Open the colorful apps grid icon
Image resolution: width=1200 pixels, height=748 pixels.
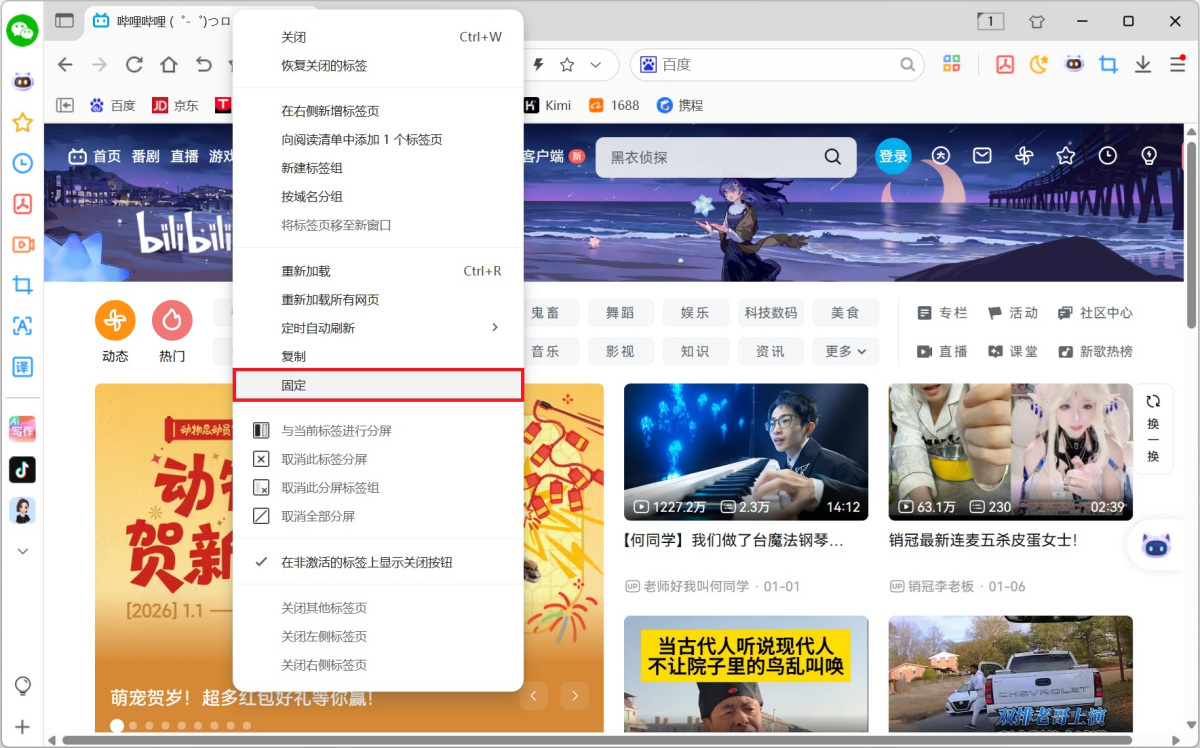[951, 64]
